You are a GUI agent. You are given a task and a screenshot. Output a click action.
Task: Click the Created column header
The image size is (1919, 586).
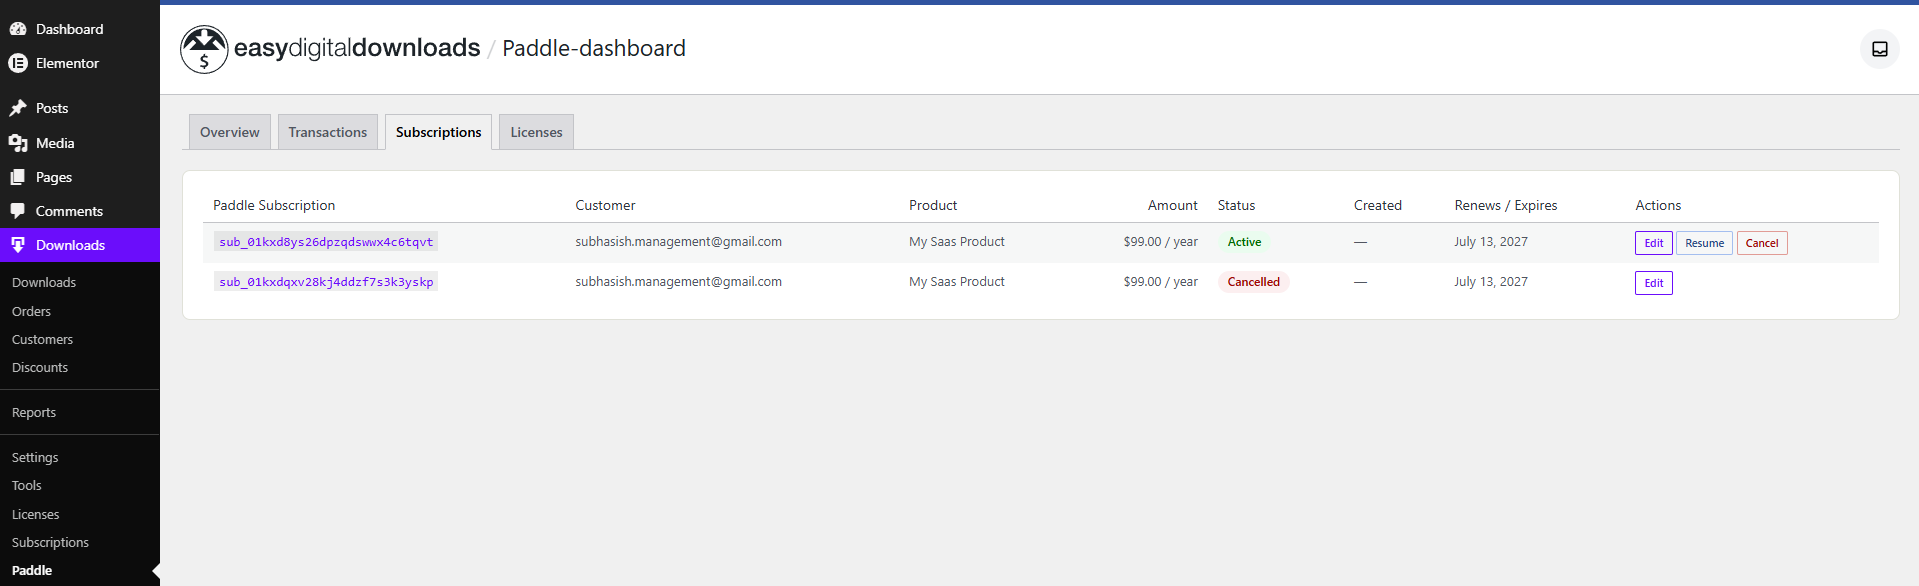coord(1377,205)
